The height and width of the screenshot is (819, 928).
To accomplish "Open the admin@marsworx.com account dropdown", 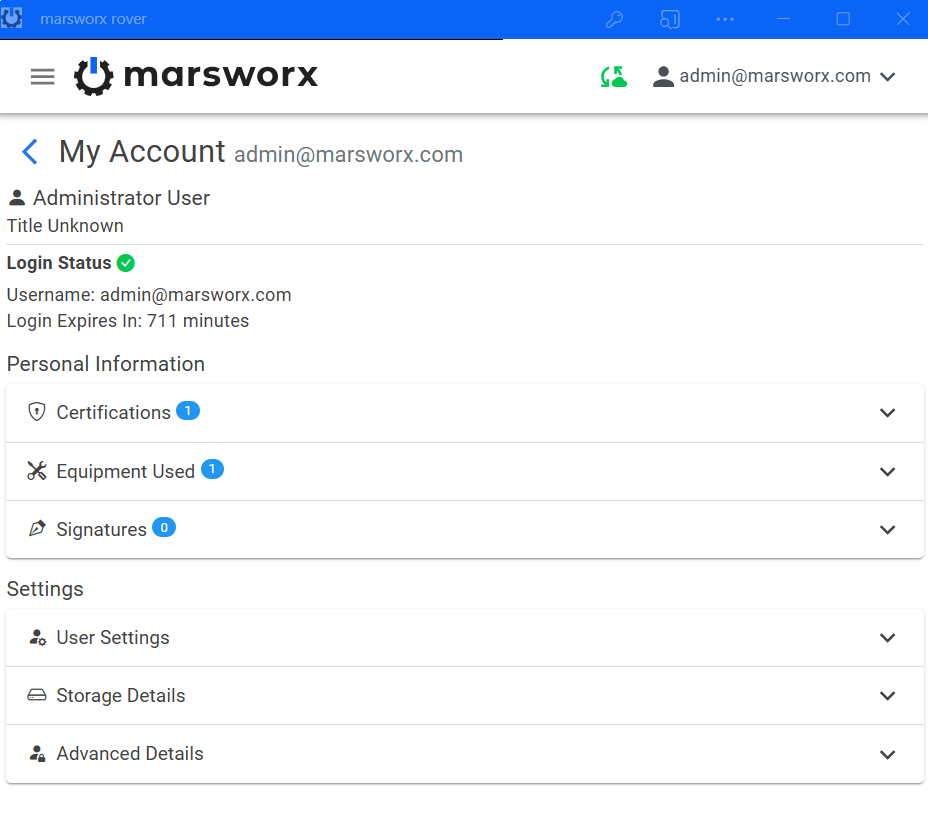I will 774,76.
